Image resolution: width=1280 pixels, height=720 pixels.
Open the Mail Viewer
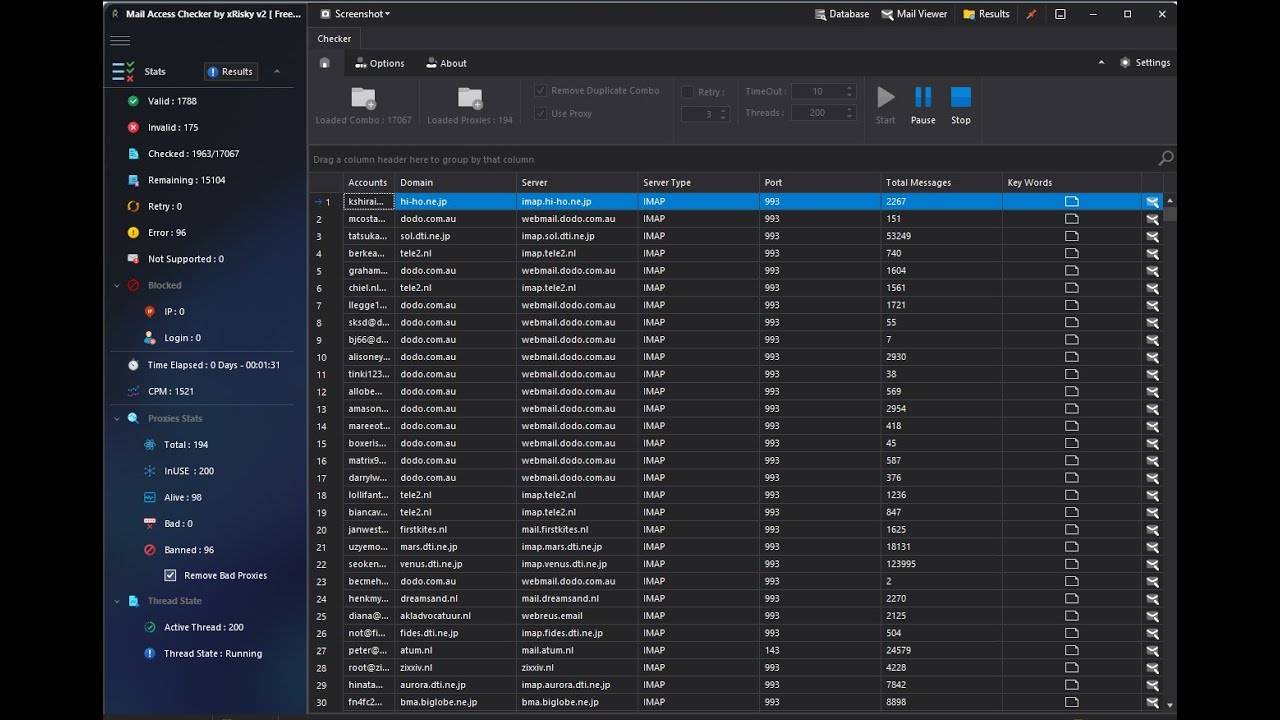point(914,14)
